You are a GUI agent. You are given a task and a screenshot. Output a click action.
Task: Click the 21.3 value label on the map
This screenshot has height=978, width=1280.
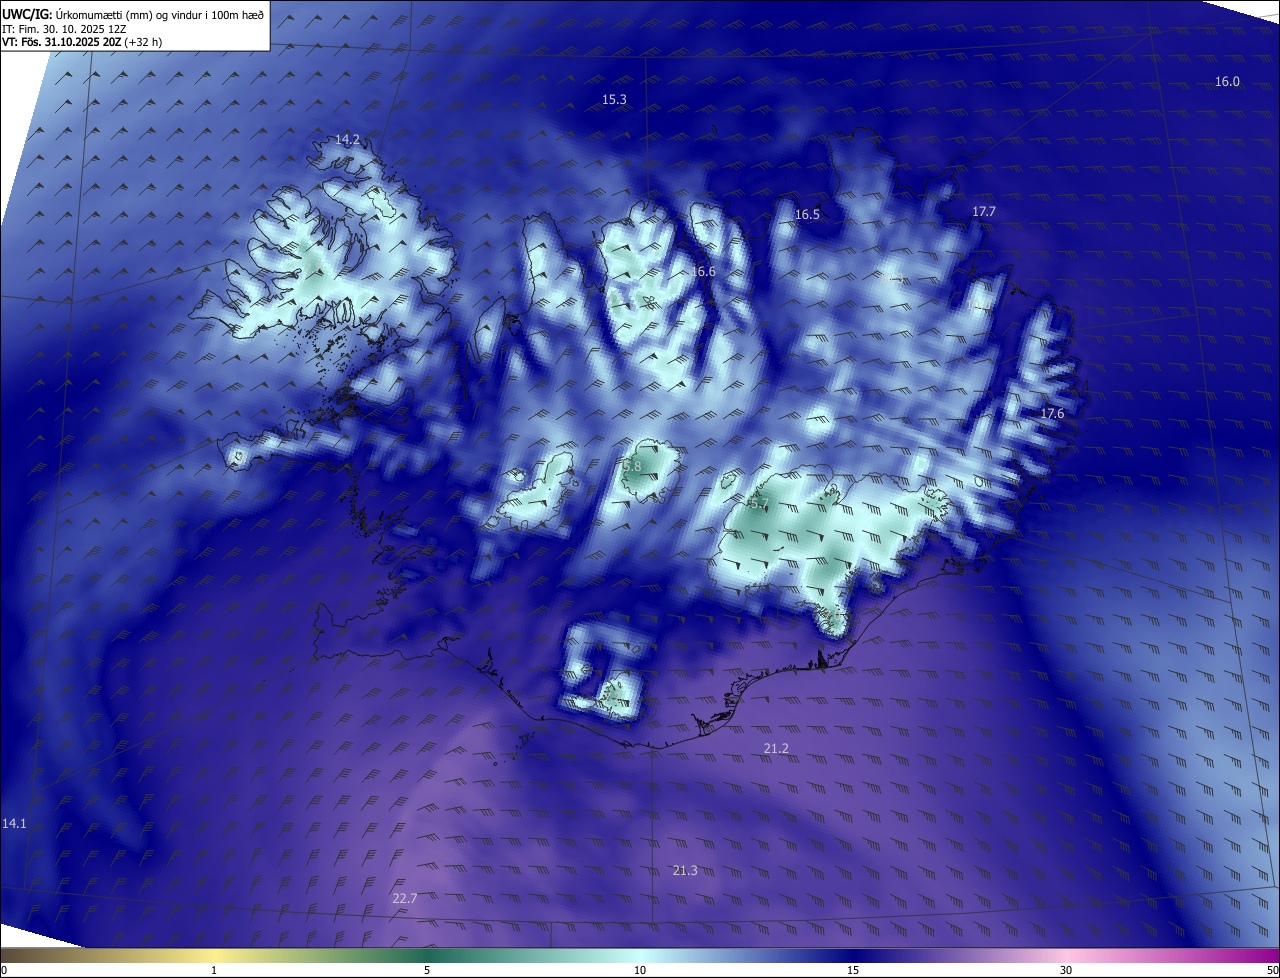685,871
